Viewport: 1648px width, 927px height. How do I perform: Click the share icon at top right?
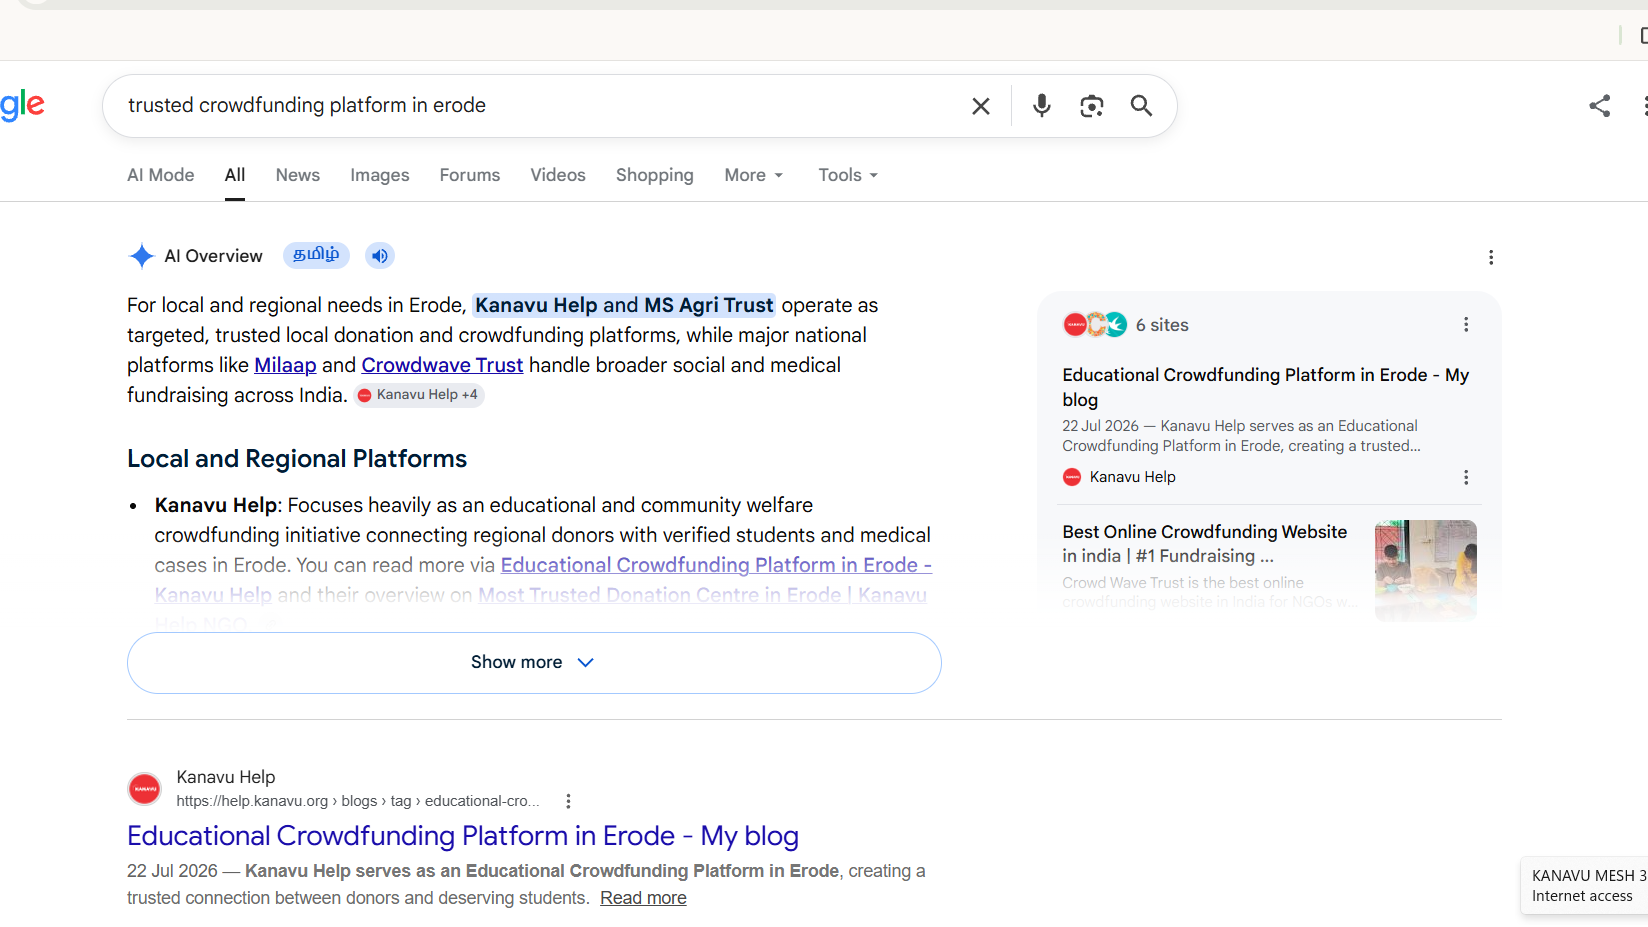[1599, 106]
